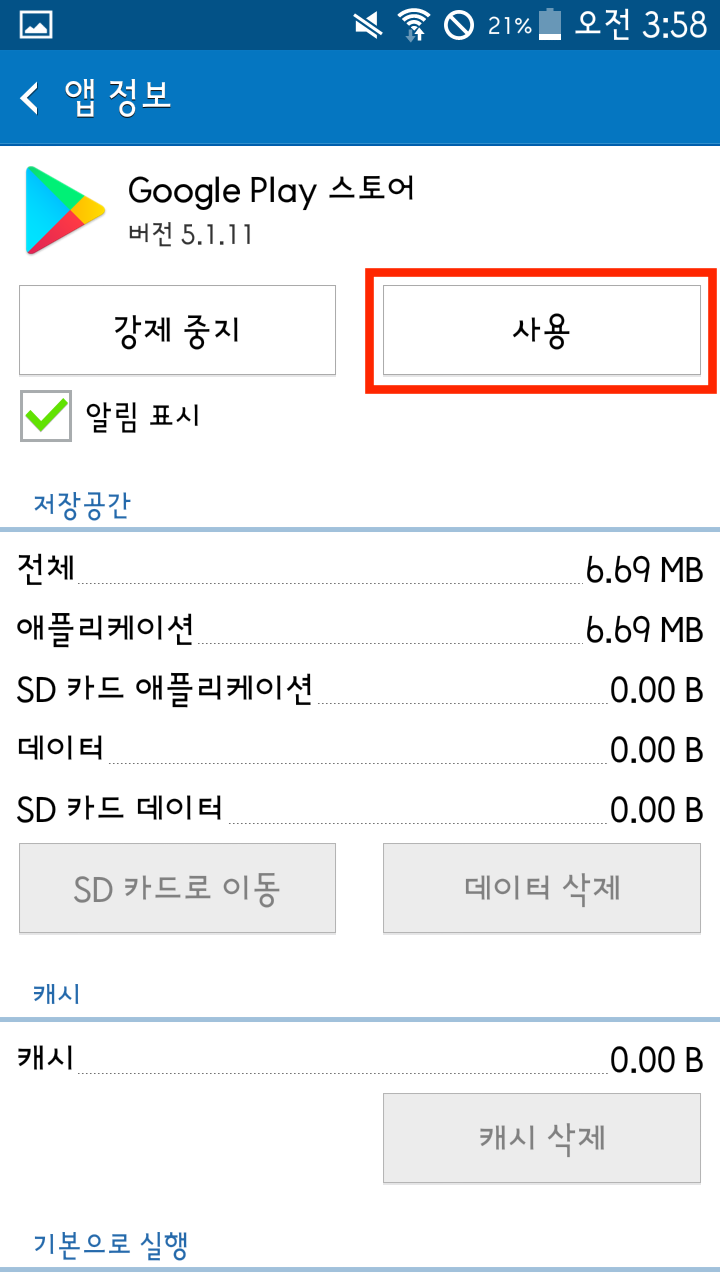720x1280 pixels.
Task: Tap the 알림 표시 label text
Action: click(143, 416)
